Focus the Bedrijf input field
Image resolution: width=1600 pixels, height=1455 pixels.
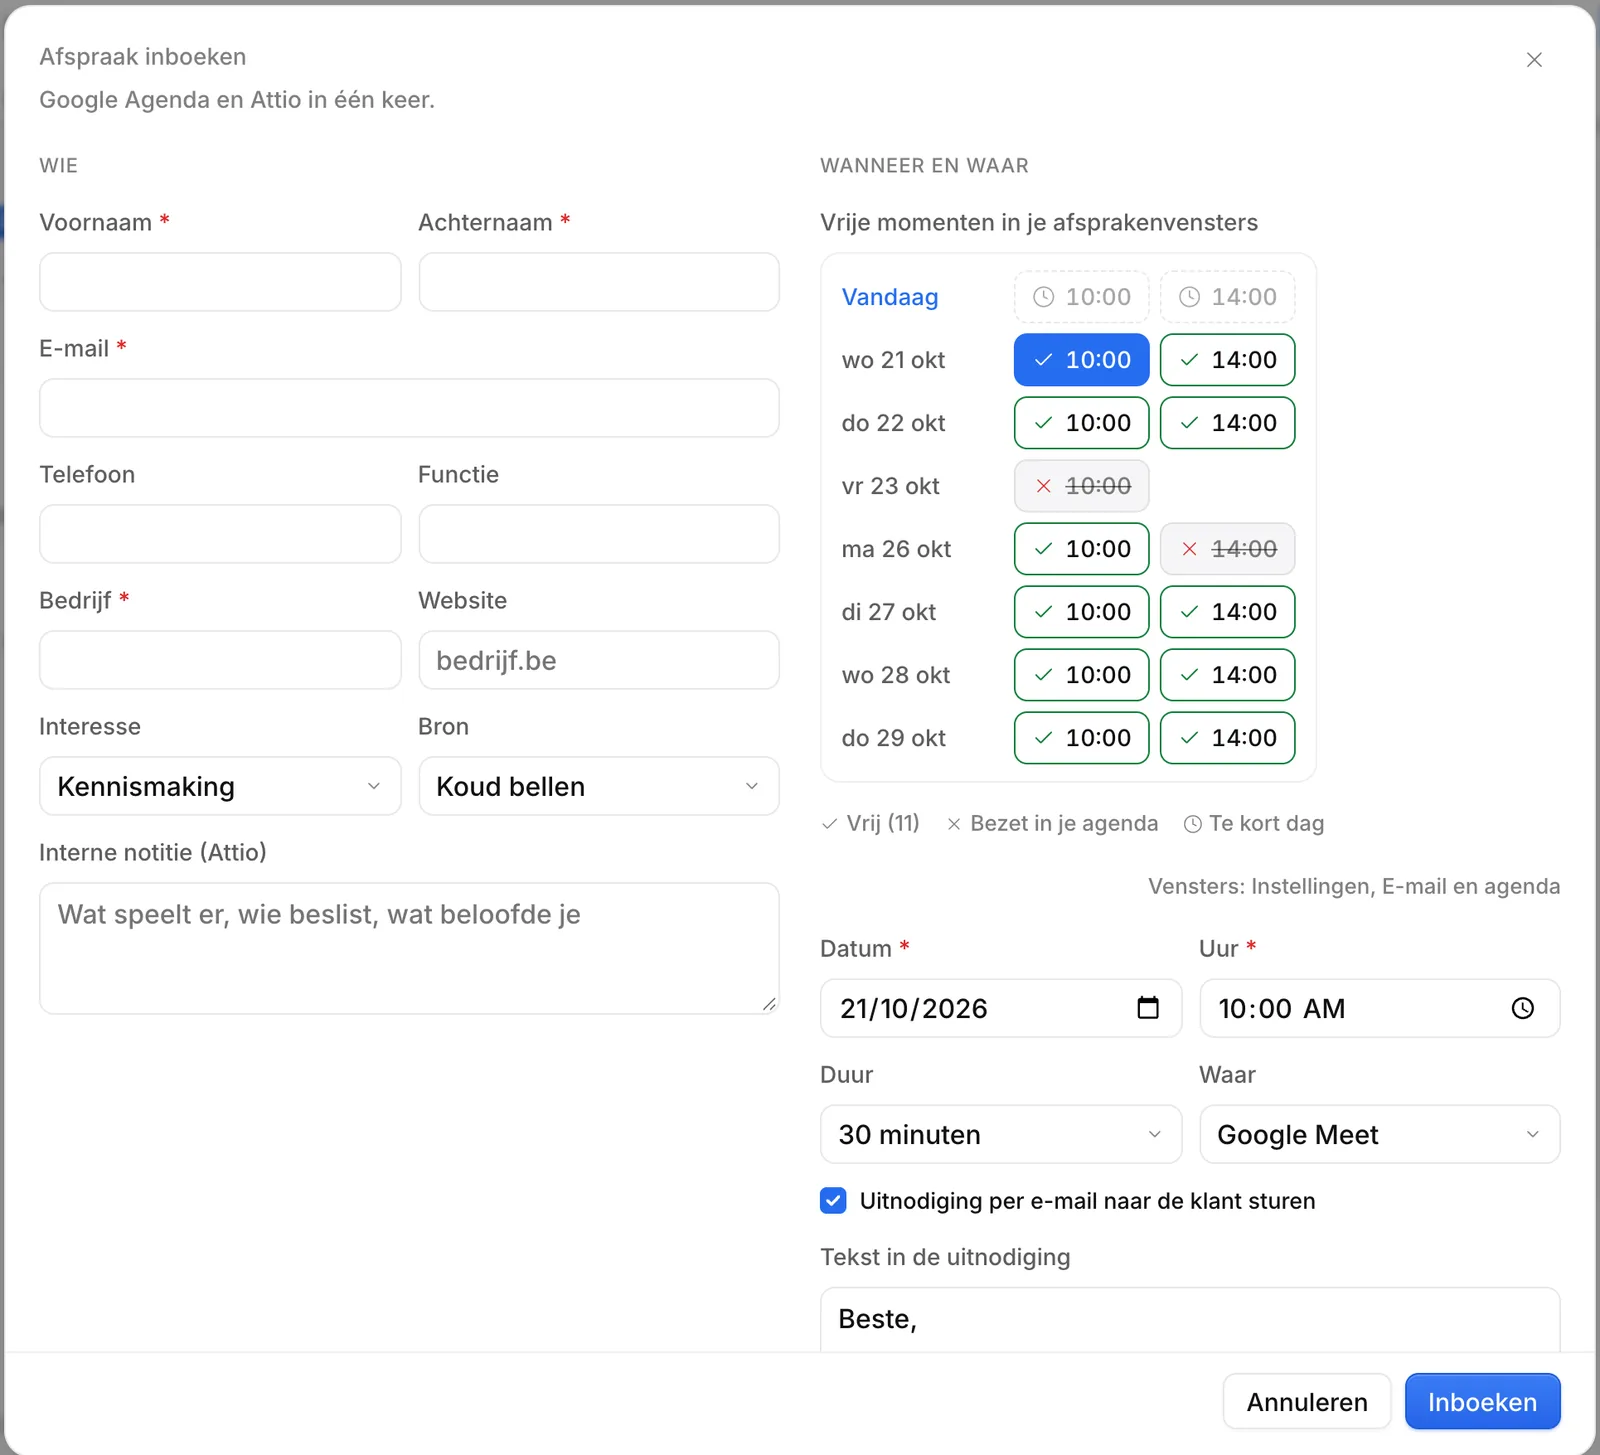click(220, 660)
